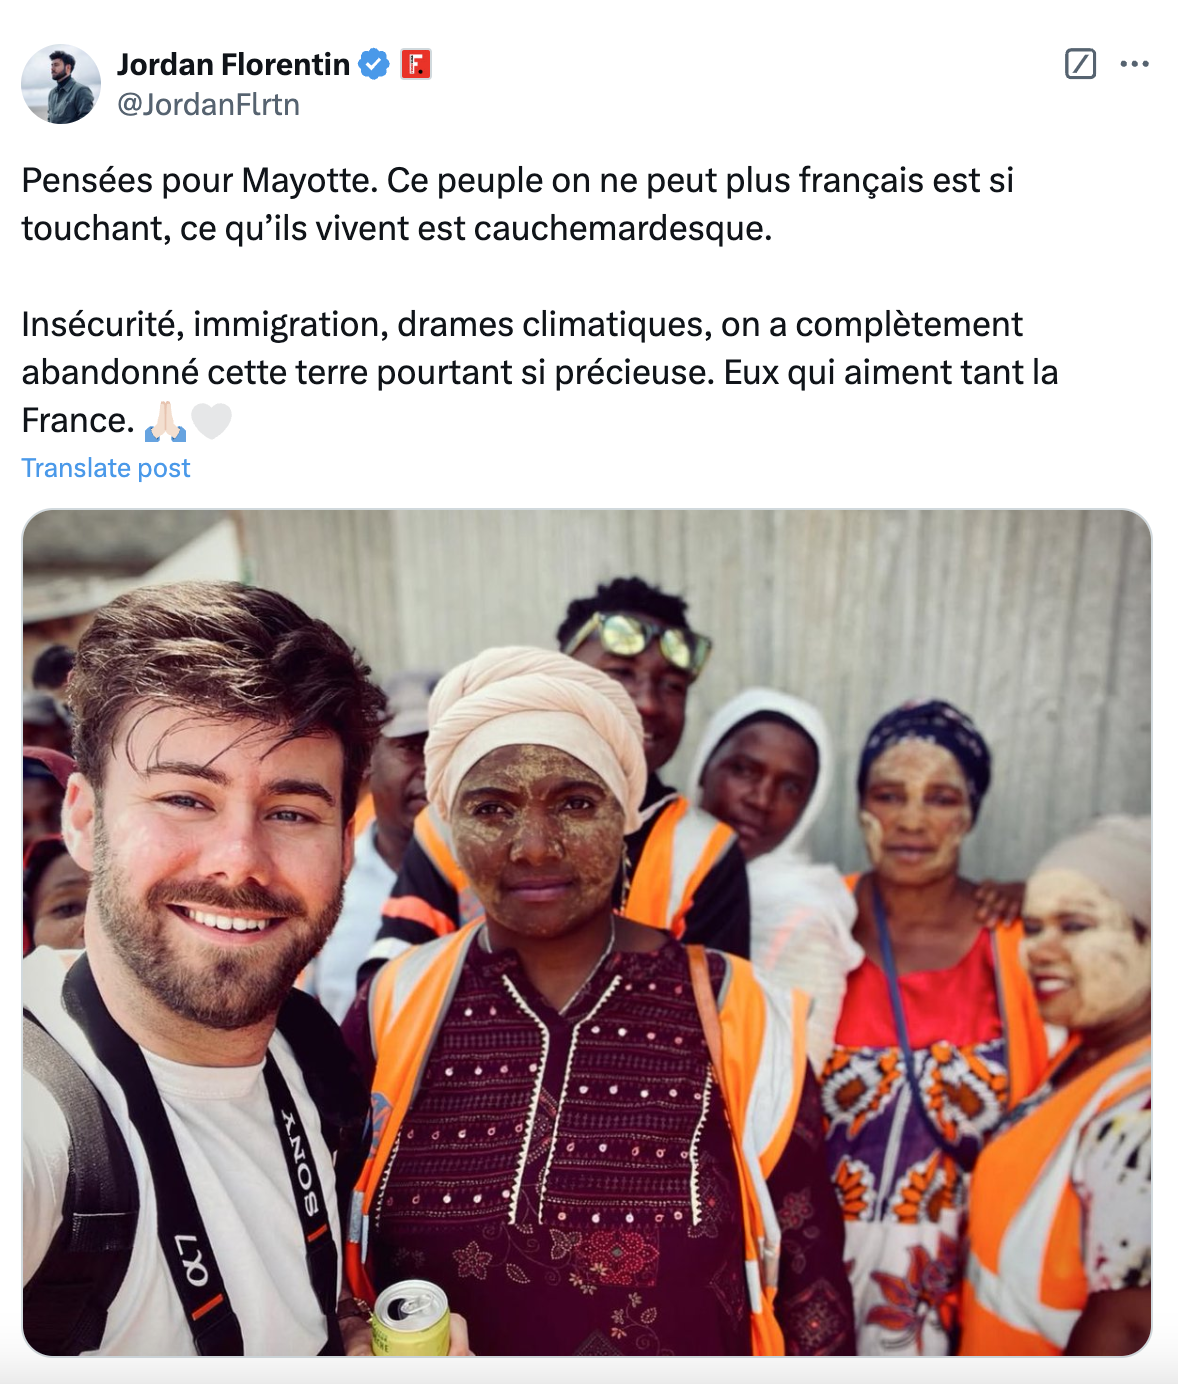
Task: Click the mirrored sunglasses in the photo
Action: pyautogui.click(x=637, y=638)
